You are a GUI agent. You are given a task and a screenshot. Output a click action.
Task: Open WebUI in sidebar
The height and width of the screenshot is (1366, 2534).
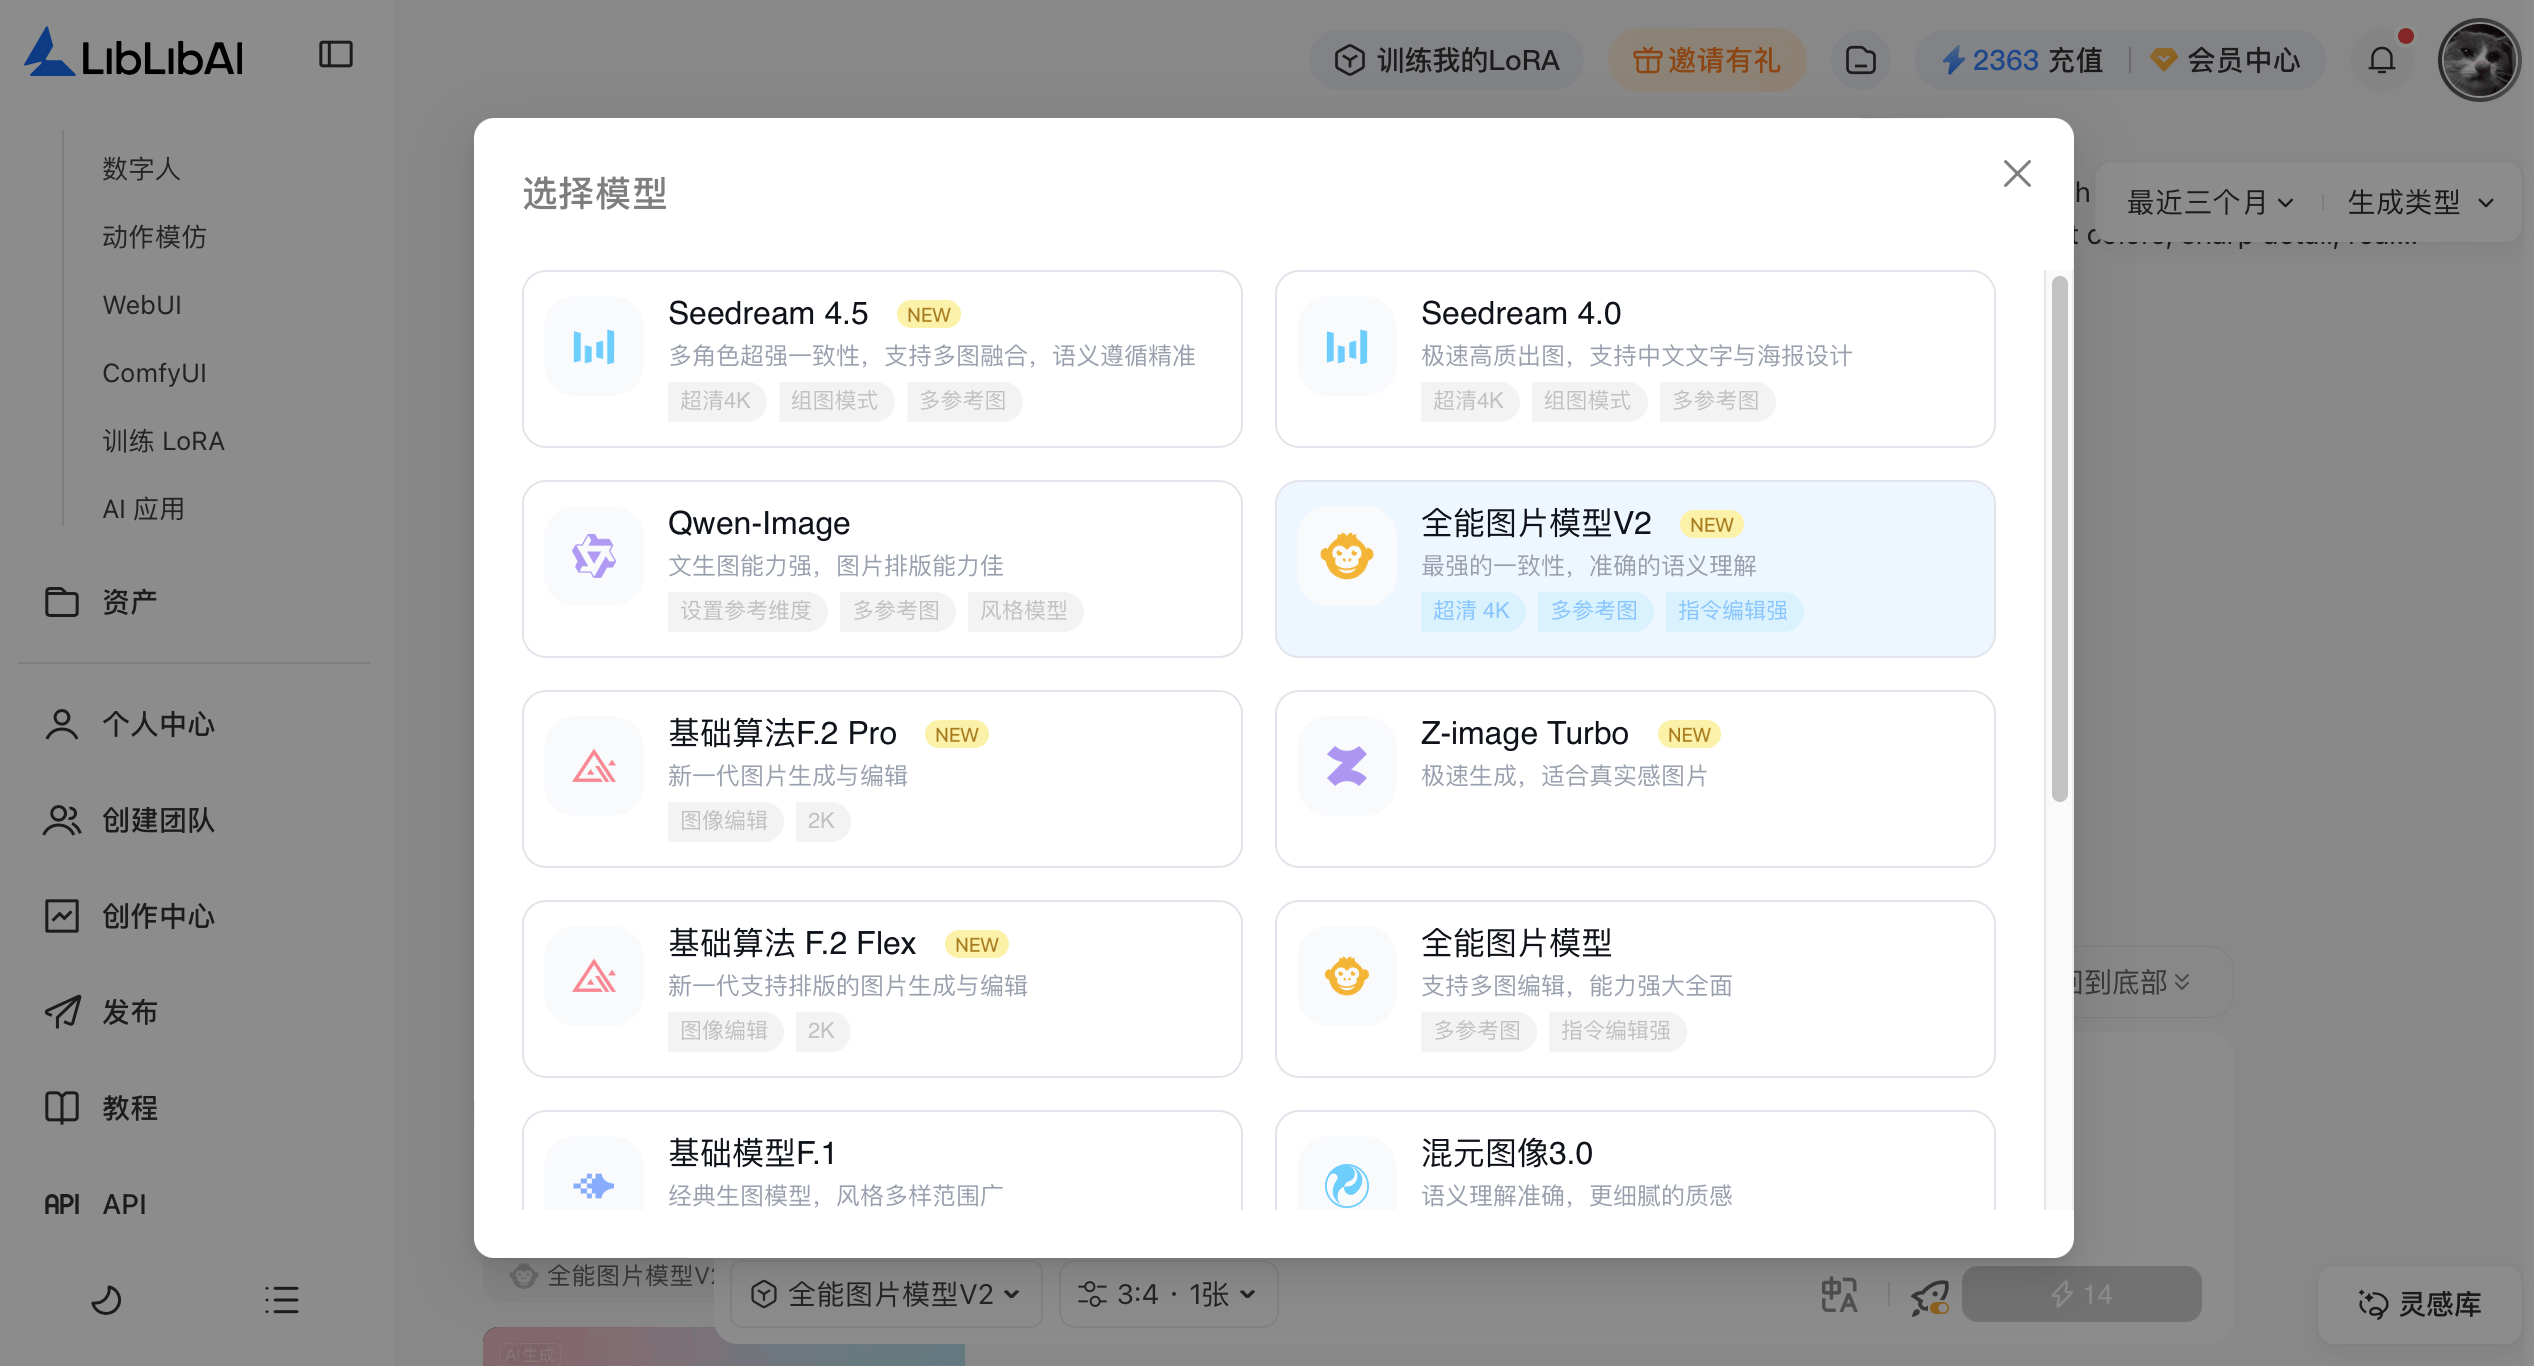pyautogui.click(x=142, y=305)
